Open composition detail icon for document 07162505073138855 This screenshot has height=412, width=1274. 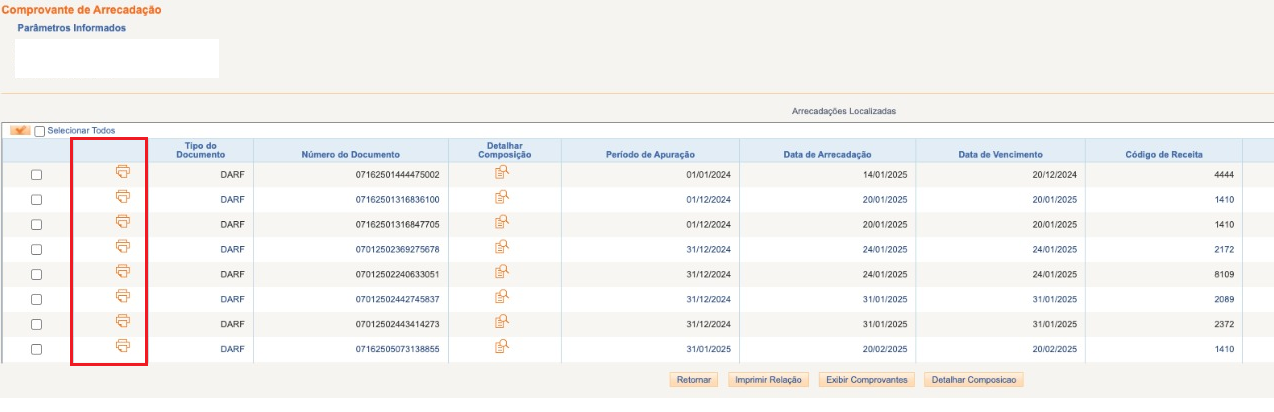pyautogui.click(x=502, y=347)
